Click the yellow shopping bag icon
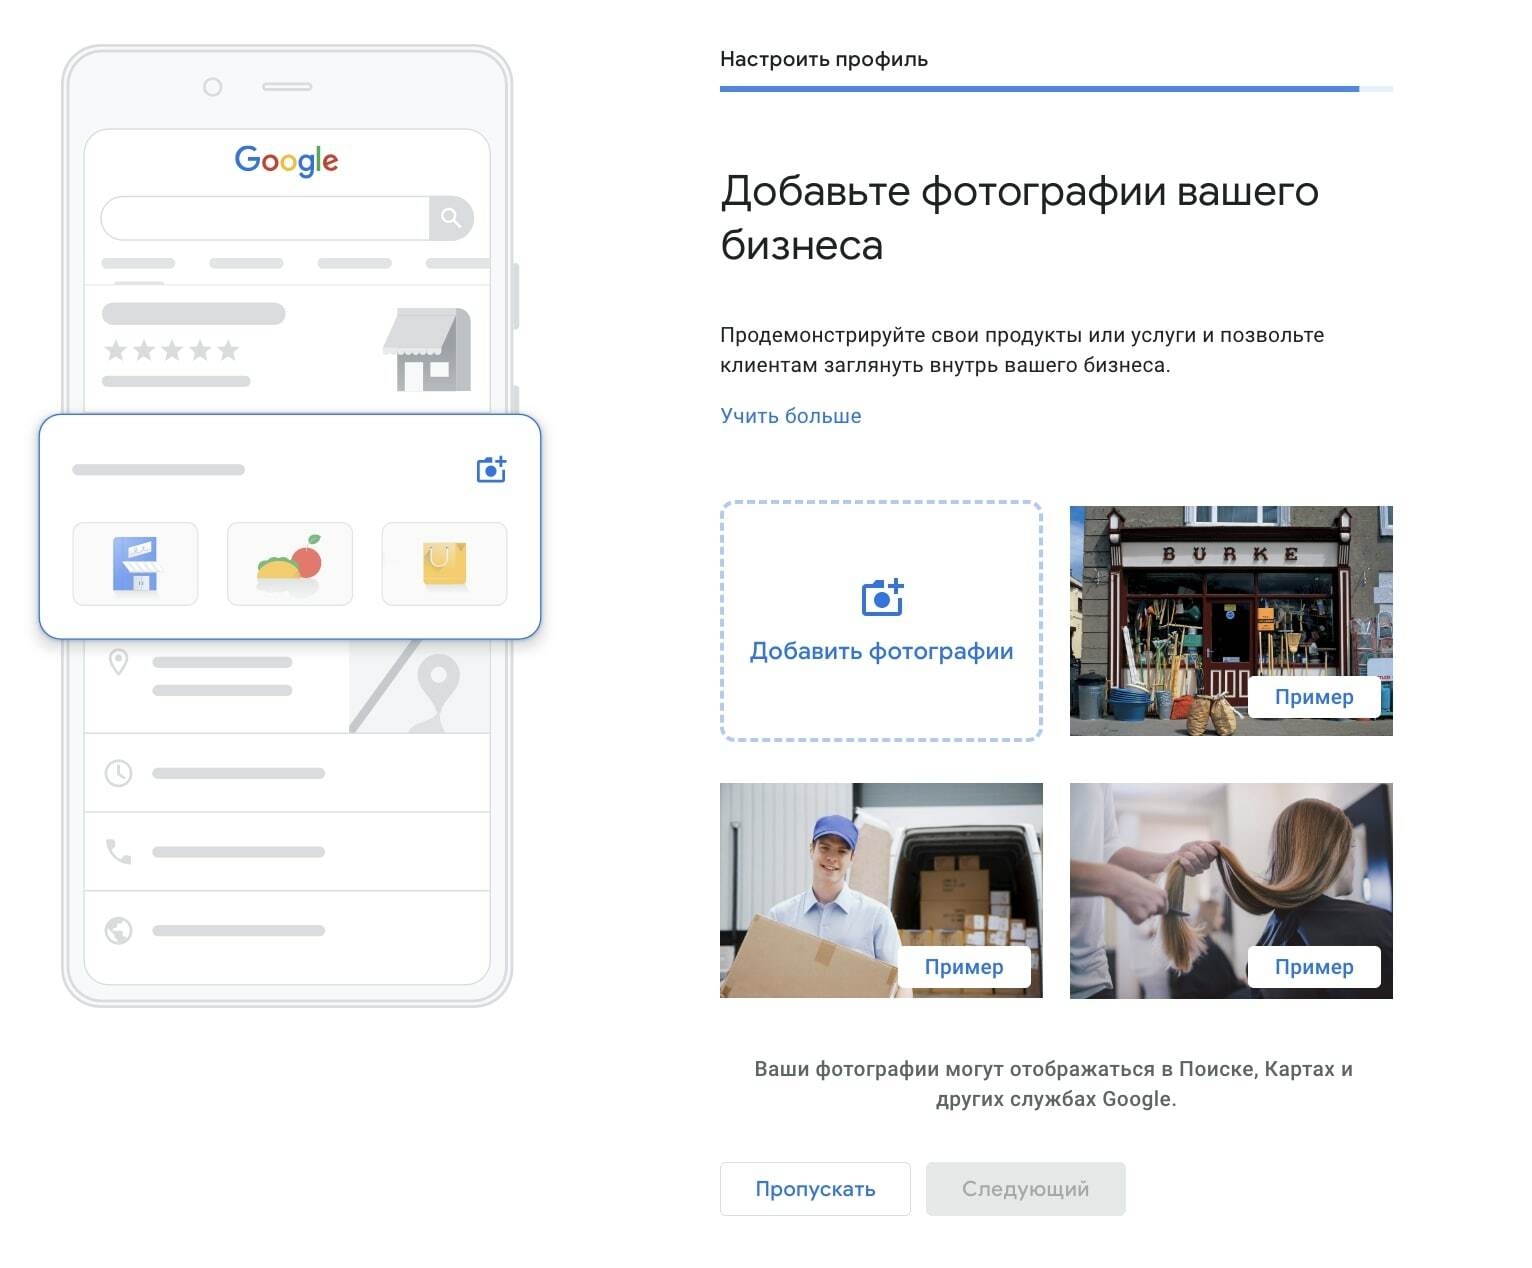The height and width of the screenshot is (1268, 1532). click(x=444, y=564)
